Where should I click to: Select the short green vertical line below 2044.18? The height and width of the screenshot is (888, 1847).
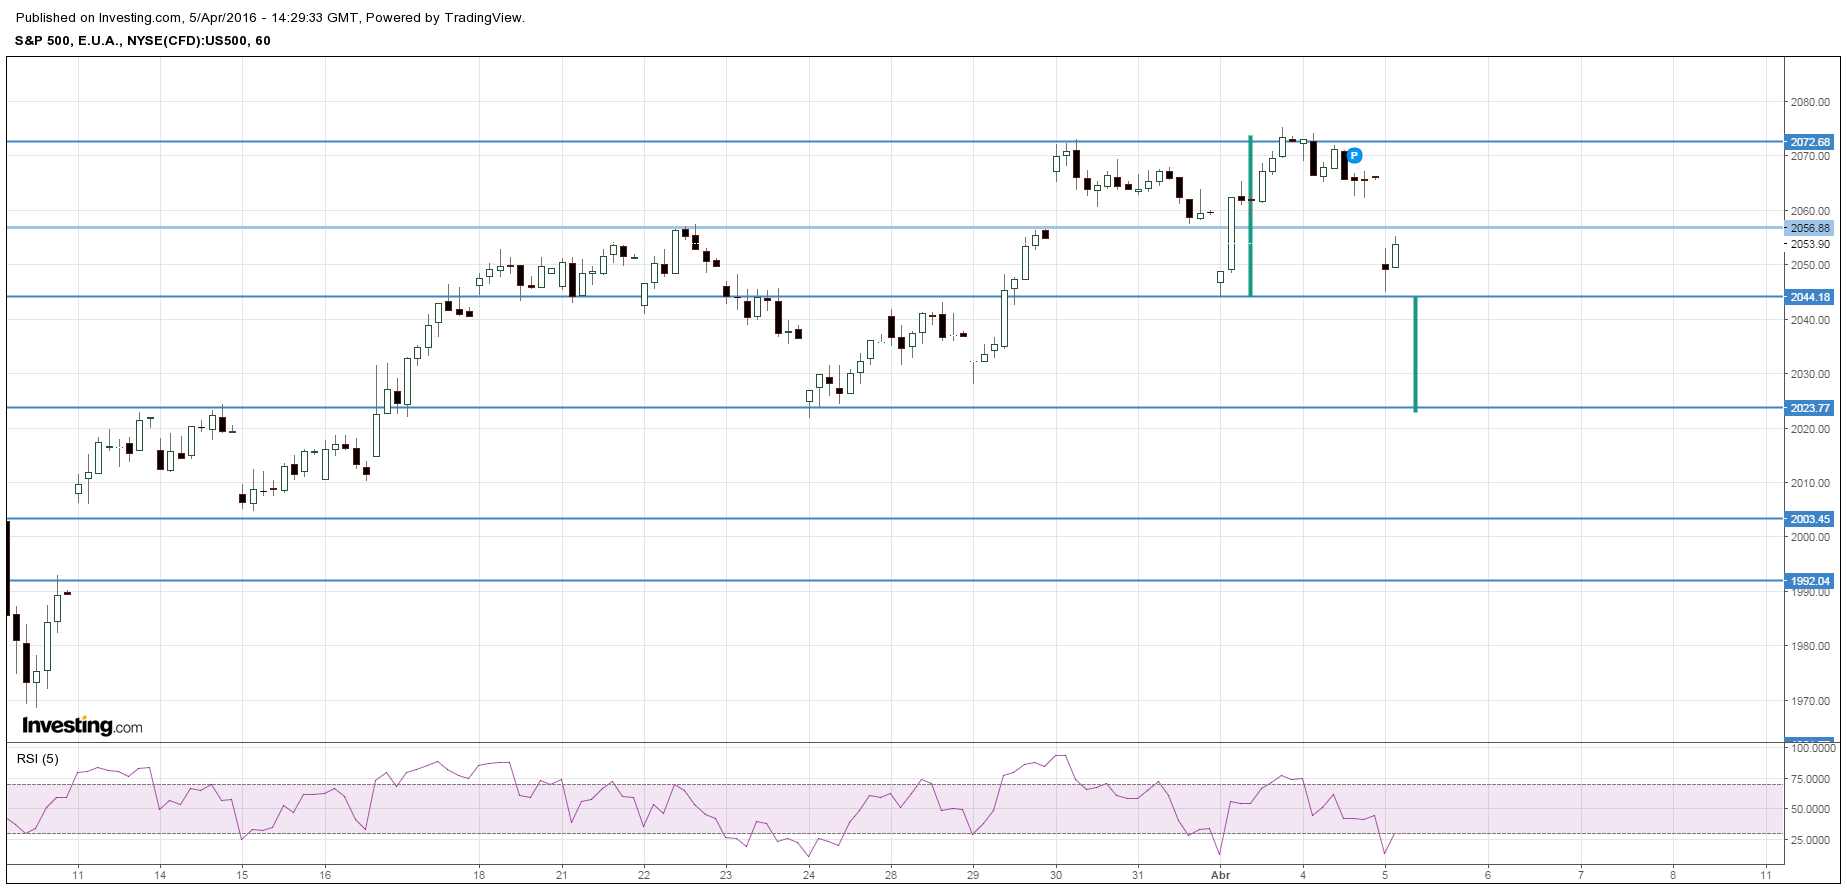[1416, 354]
